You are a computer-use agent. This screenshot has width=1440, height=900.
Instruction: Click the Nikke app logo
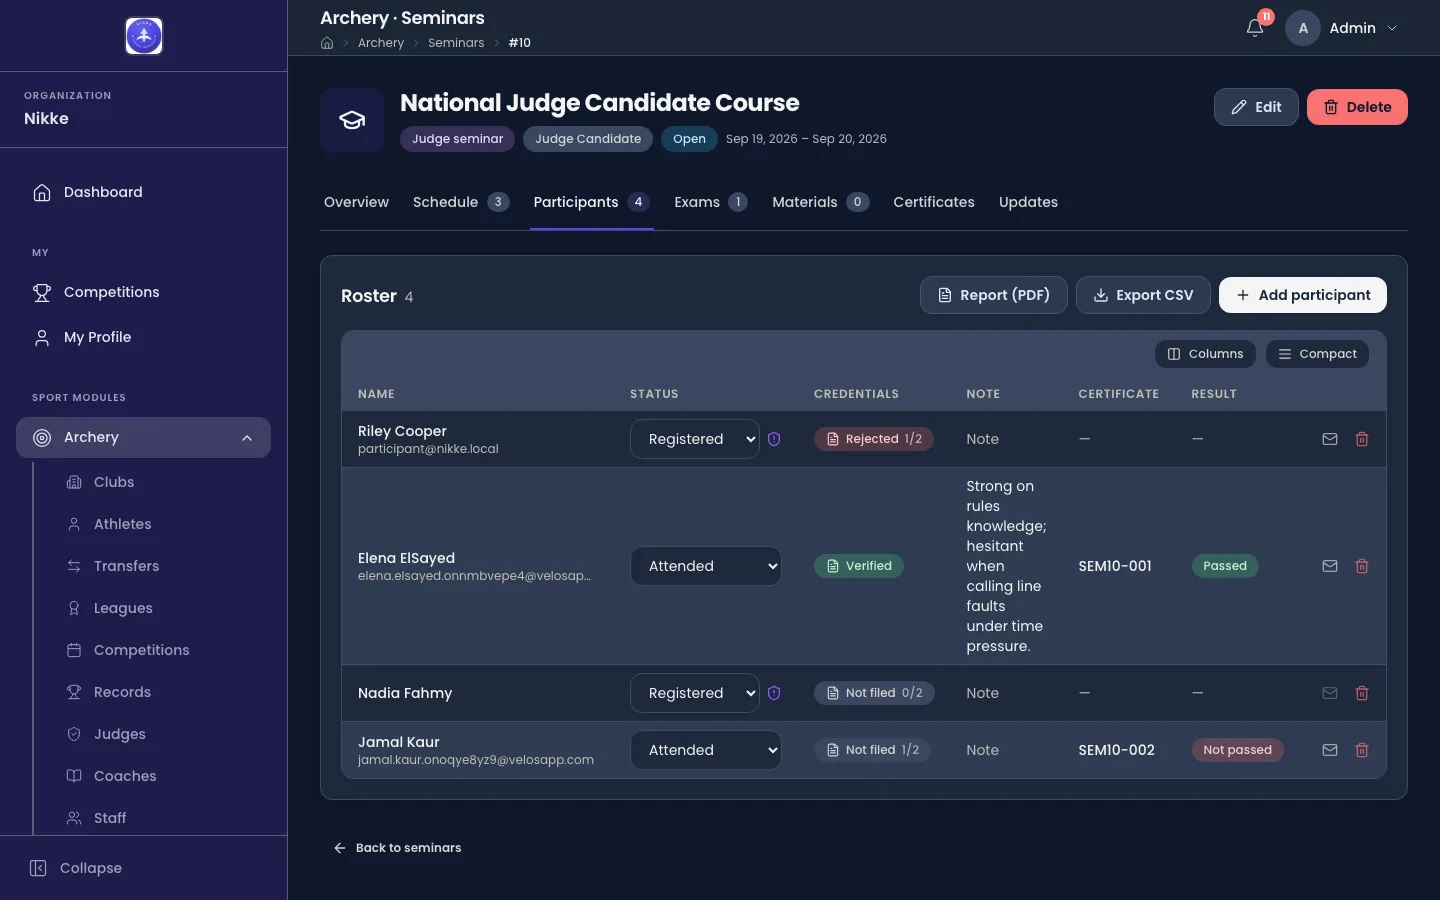[144, 36]
